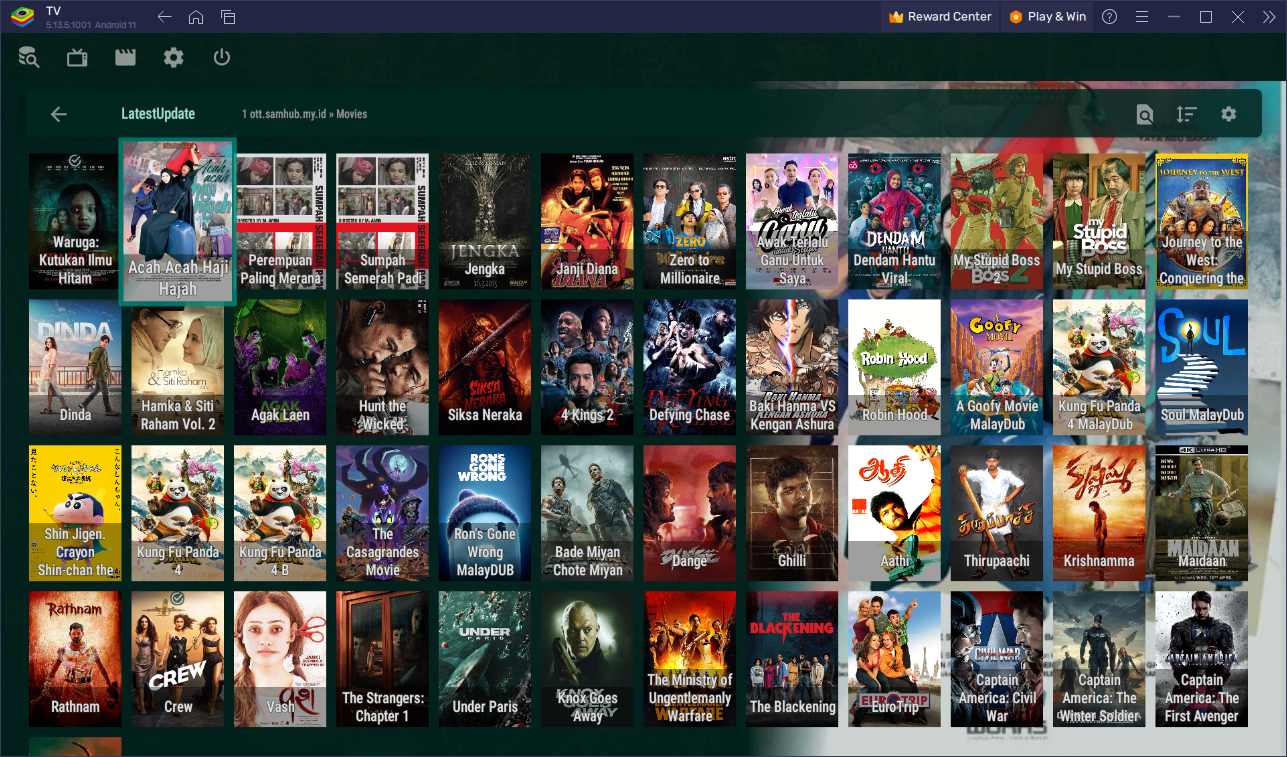Select Ron's Gone Wrong MalayDUB
The height and width of the screenshot is (757, 1287).
pyautogui.click(x=485, y=513)
